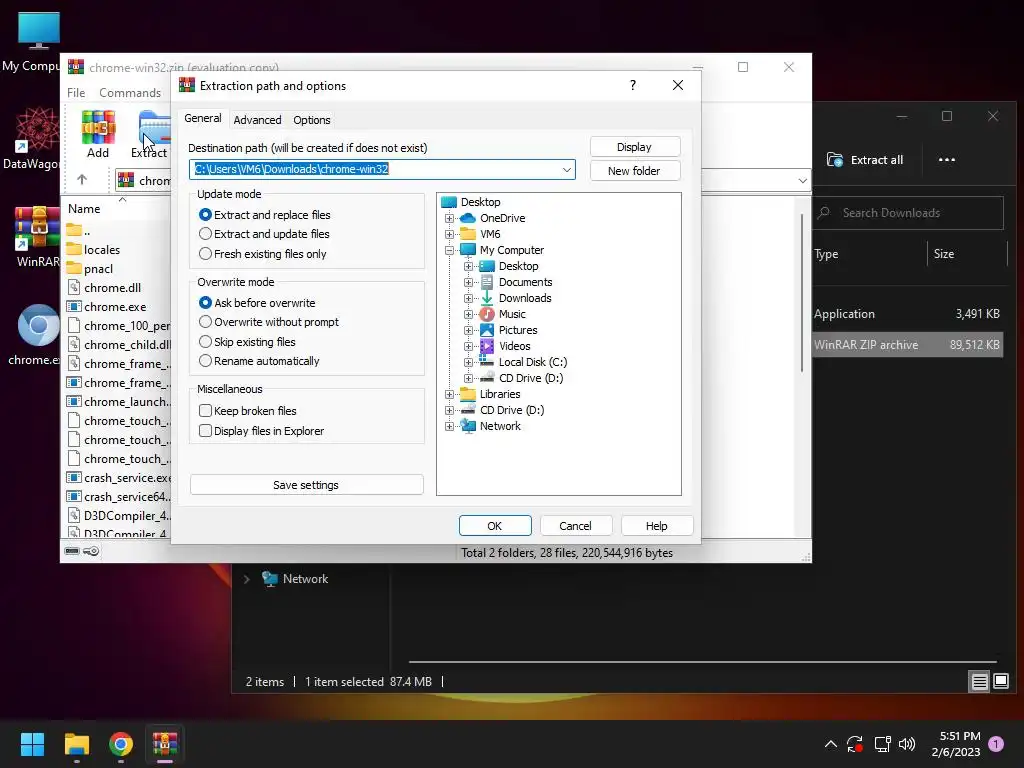This screenshot has width=1024, height=768.
Task: Open the Destination path dropdown
Action: 567,170
